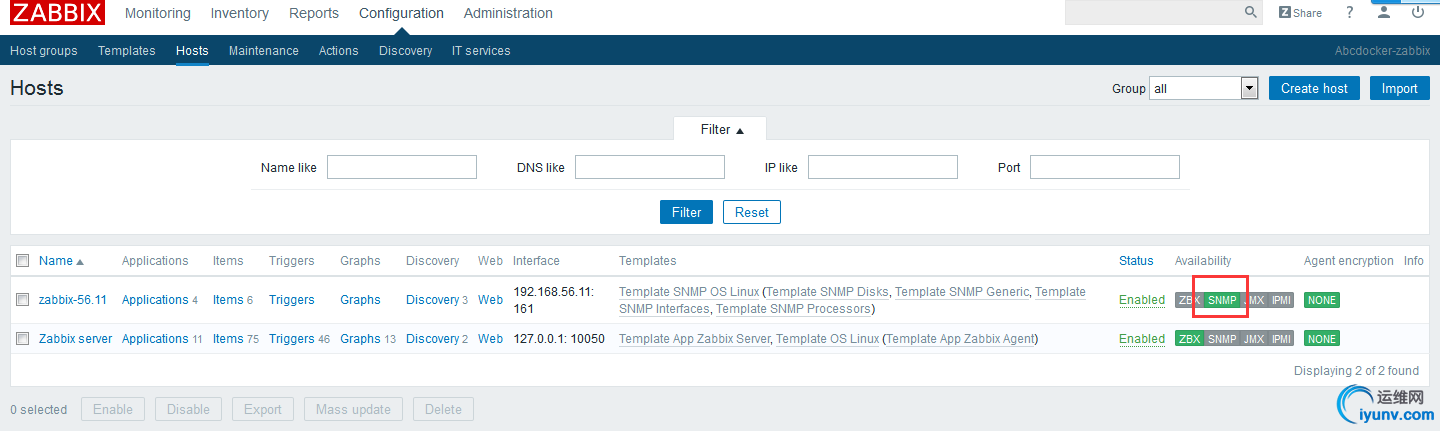
Task: Focus the DNS like input field
Action: (x=650, y=167)
